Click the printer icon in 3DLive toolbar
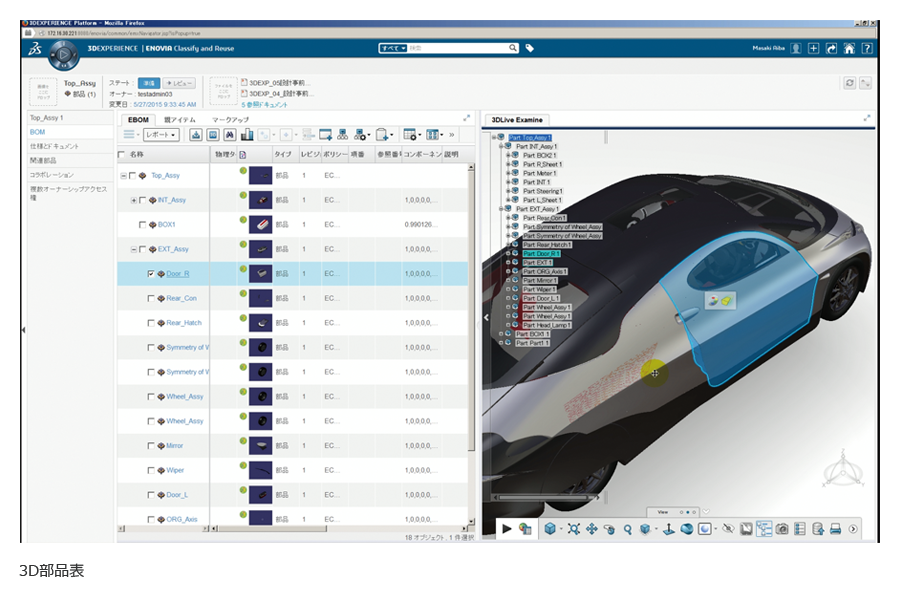The height and width of the screenshot is (598, 900). click(x=835, y=529)
